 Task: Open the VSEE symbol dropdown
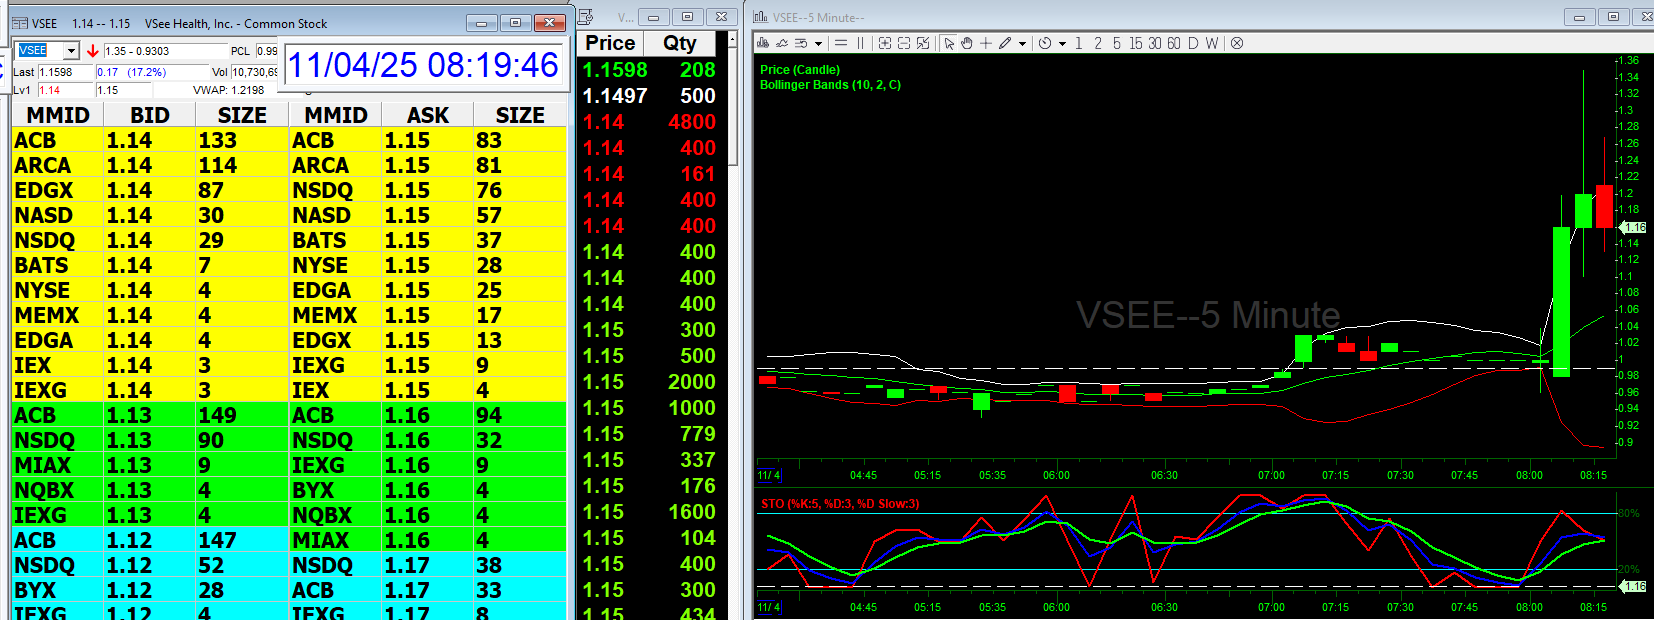pos(71,51)
